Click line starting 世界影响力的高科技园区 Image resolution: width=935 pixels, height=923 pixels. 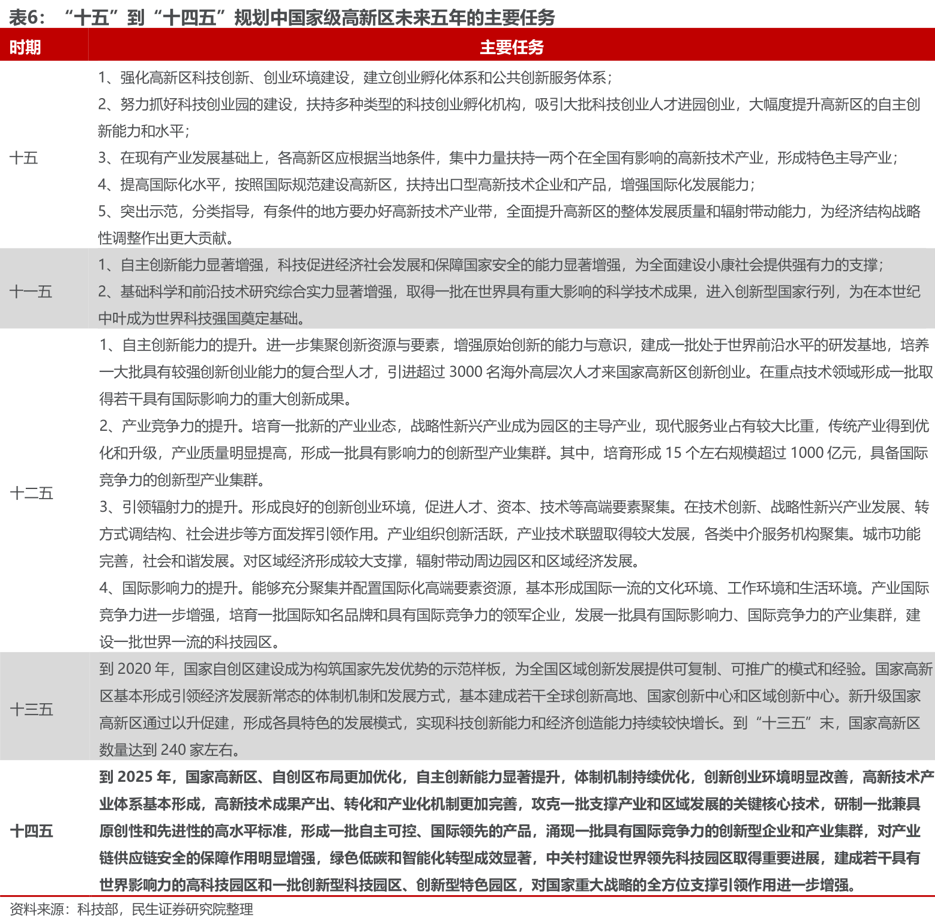coord(478,884)
